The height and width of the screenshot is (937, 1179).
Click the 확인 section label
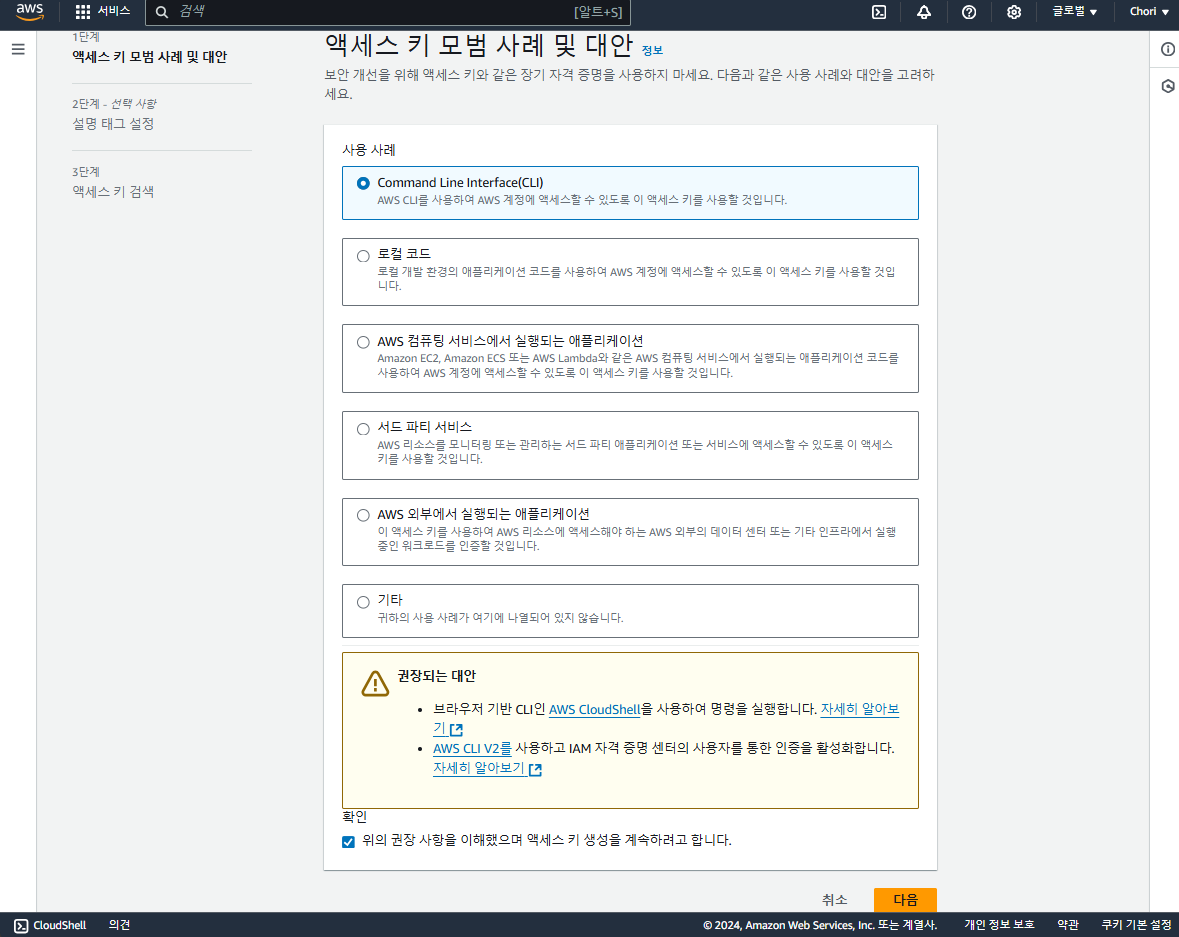click(x=354, y=817)
